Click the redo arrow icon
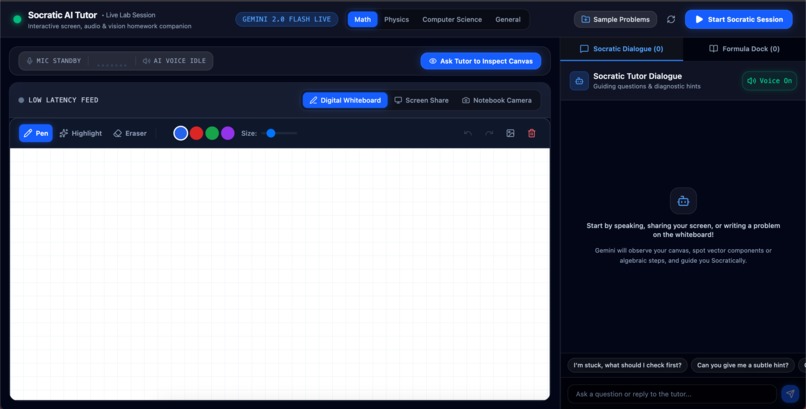The image size is (806, 409). click(x=489, y=133)
